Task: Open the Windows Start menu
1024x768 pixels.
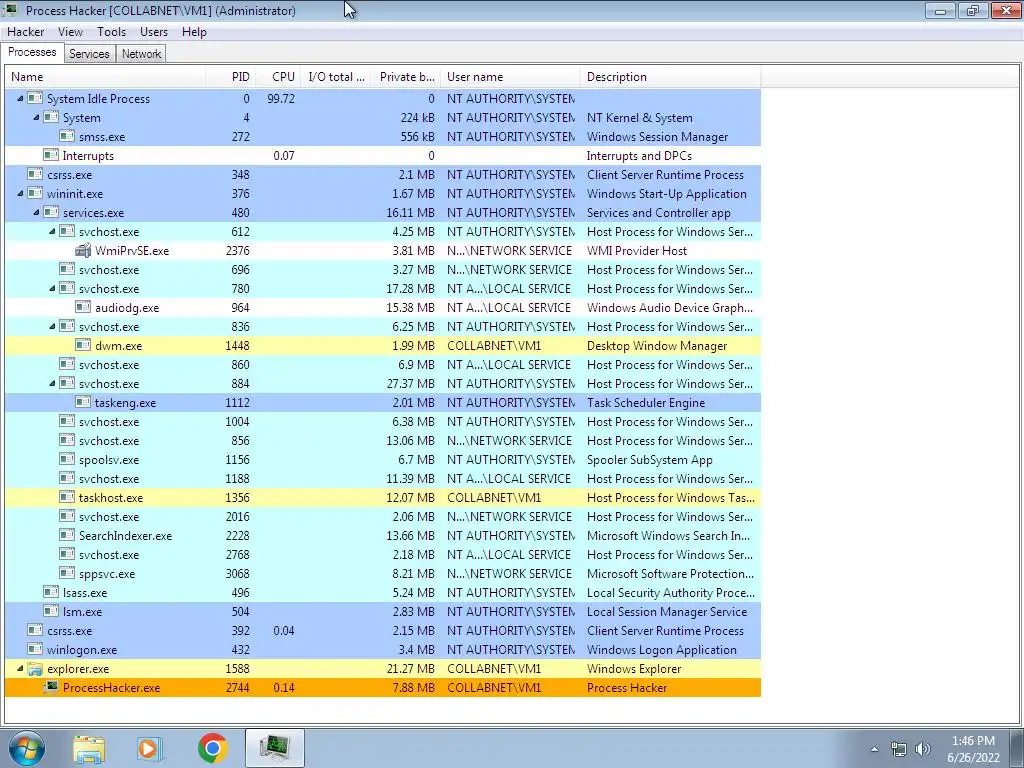Action: pyautogui.click(x=27, y=748)
